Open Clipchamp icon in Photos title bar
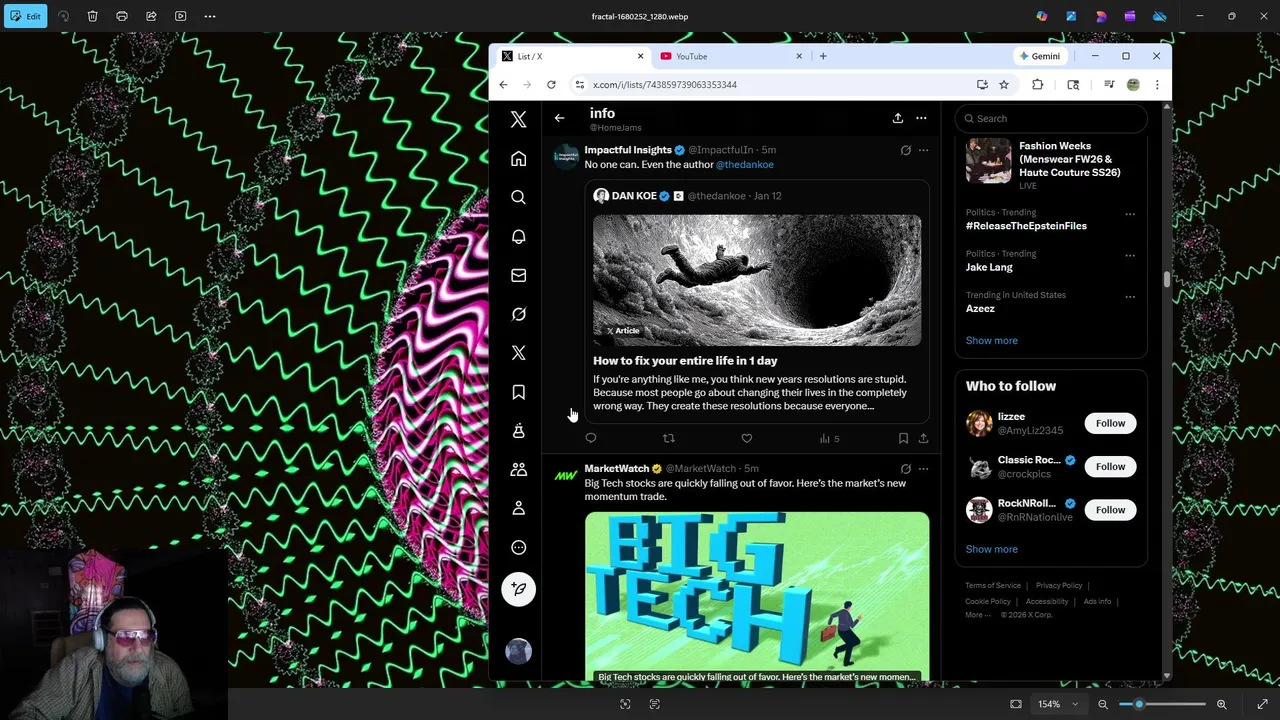Viewport: 1280px width, 720px height. [1130, 16]
